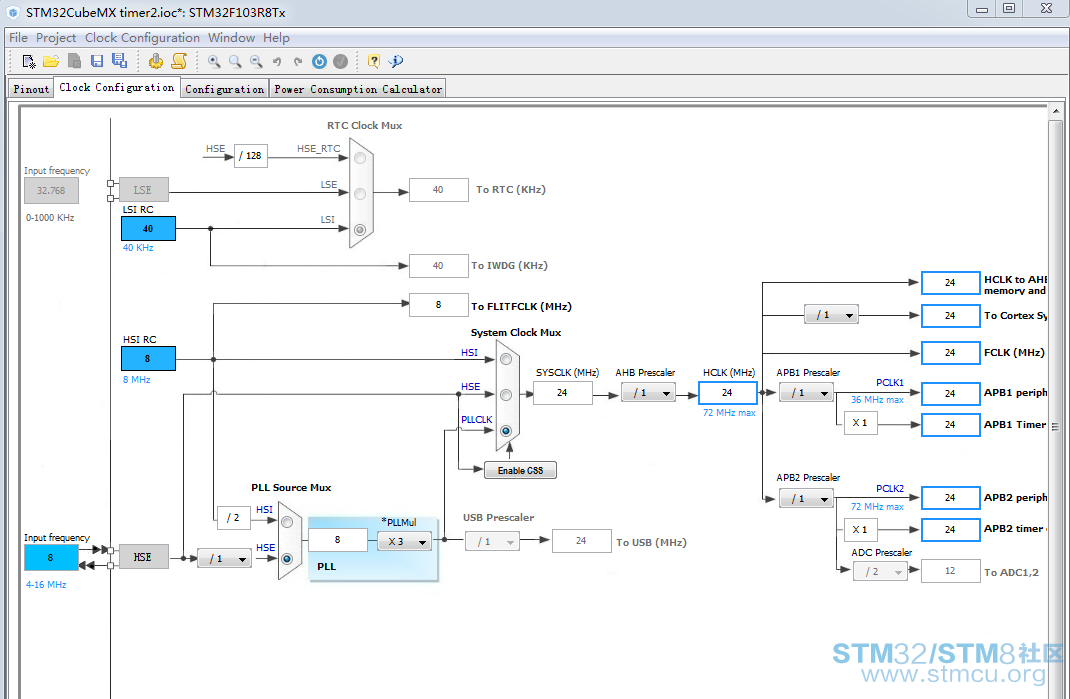Open the Clock Configuration menu
Image resolution: width=1070 pixels, height=699 pixels.
point(142,38)
